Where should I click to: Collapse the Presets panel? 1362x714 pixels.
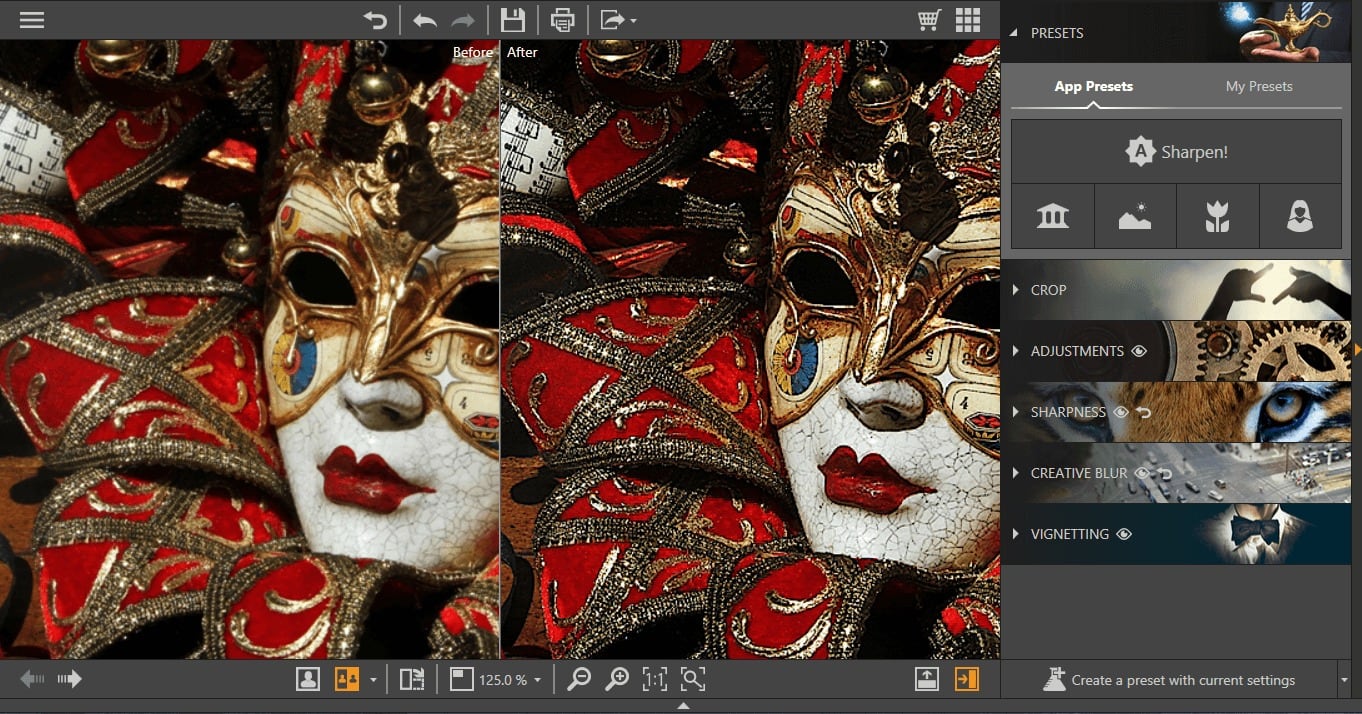coord(1013,33)
